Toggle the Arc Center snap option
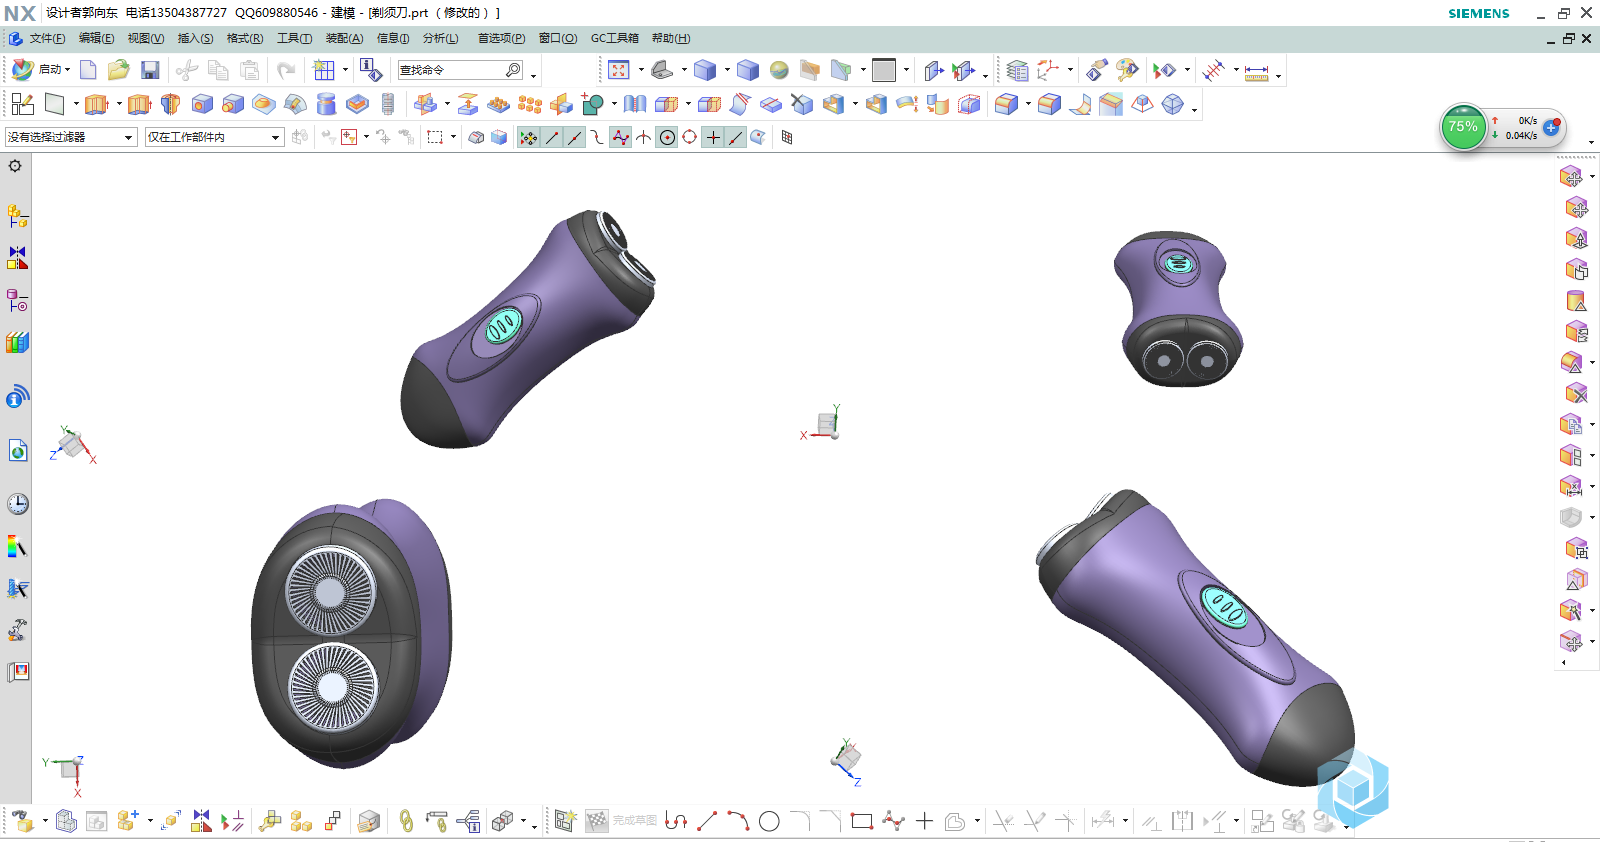Screen dimensions: 1600x842 667,137
